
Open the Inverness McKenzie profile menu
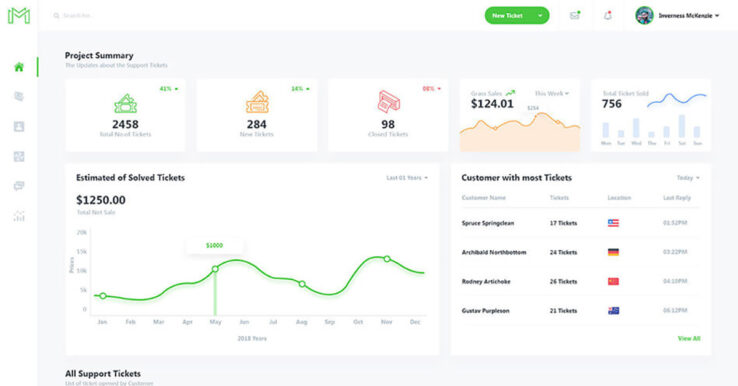pos(677,16)
